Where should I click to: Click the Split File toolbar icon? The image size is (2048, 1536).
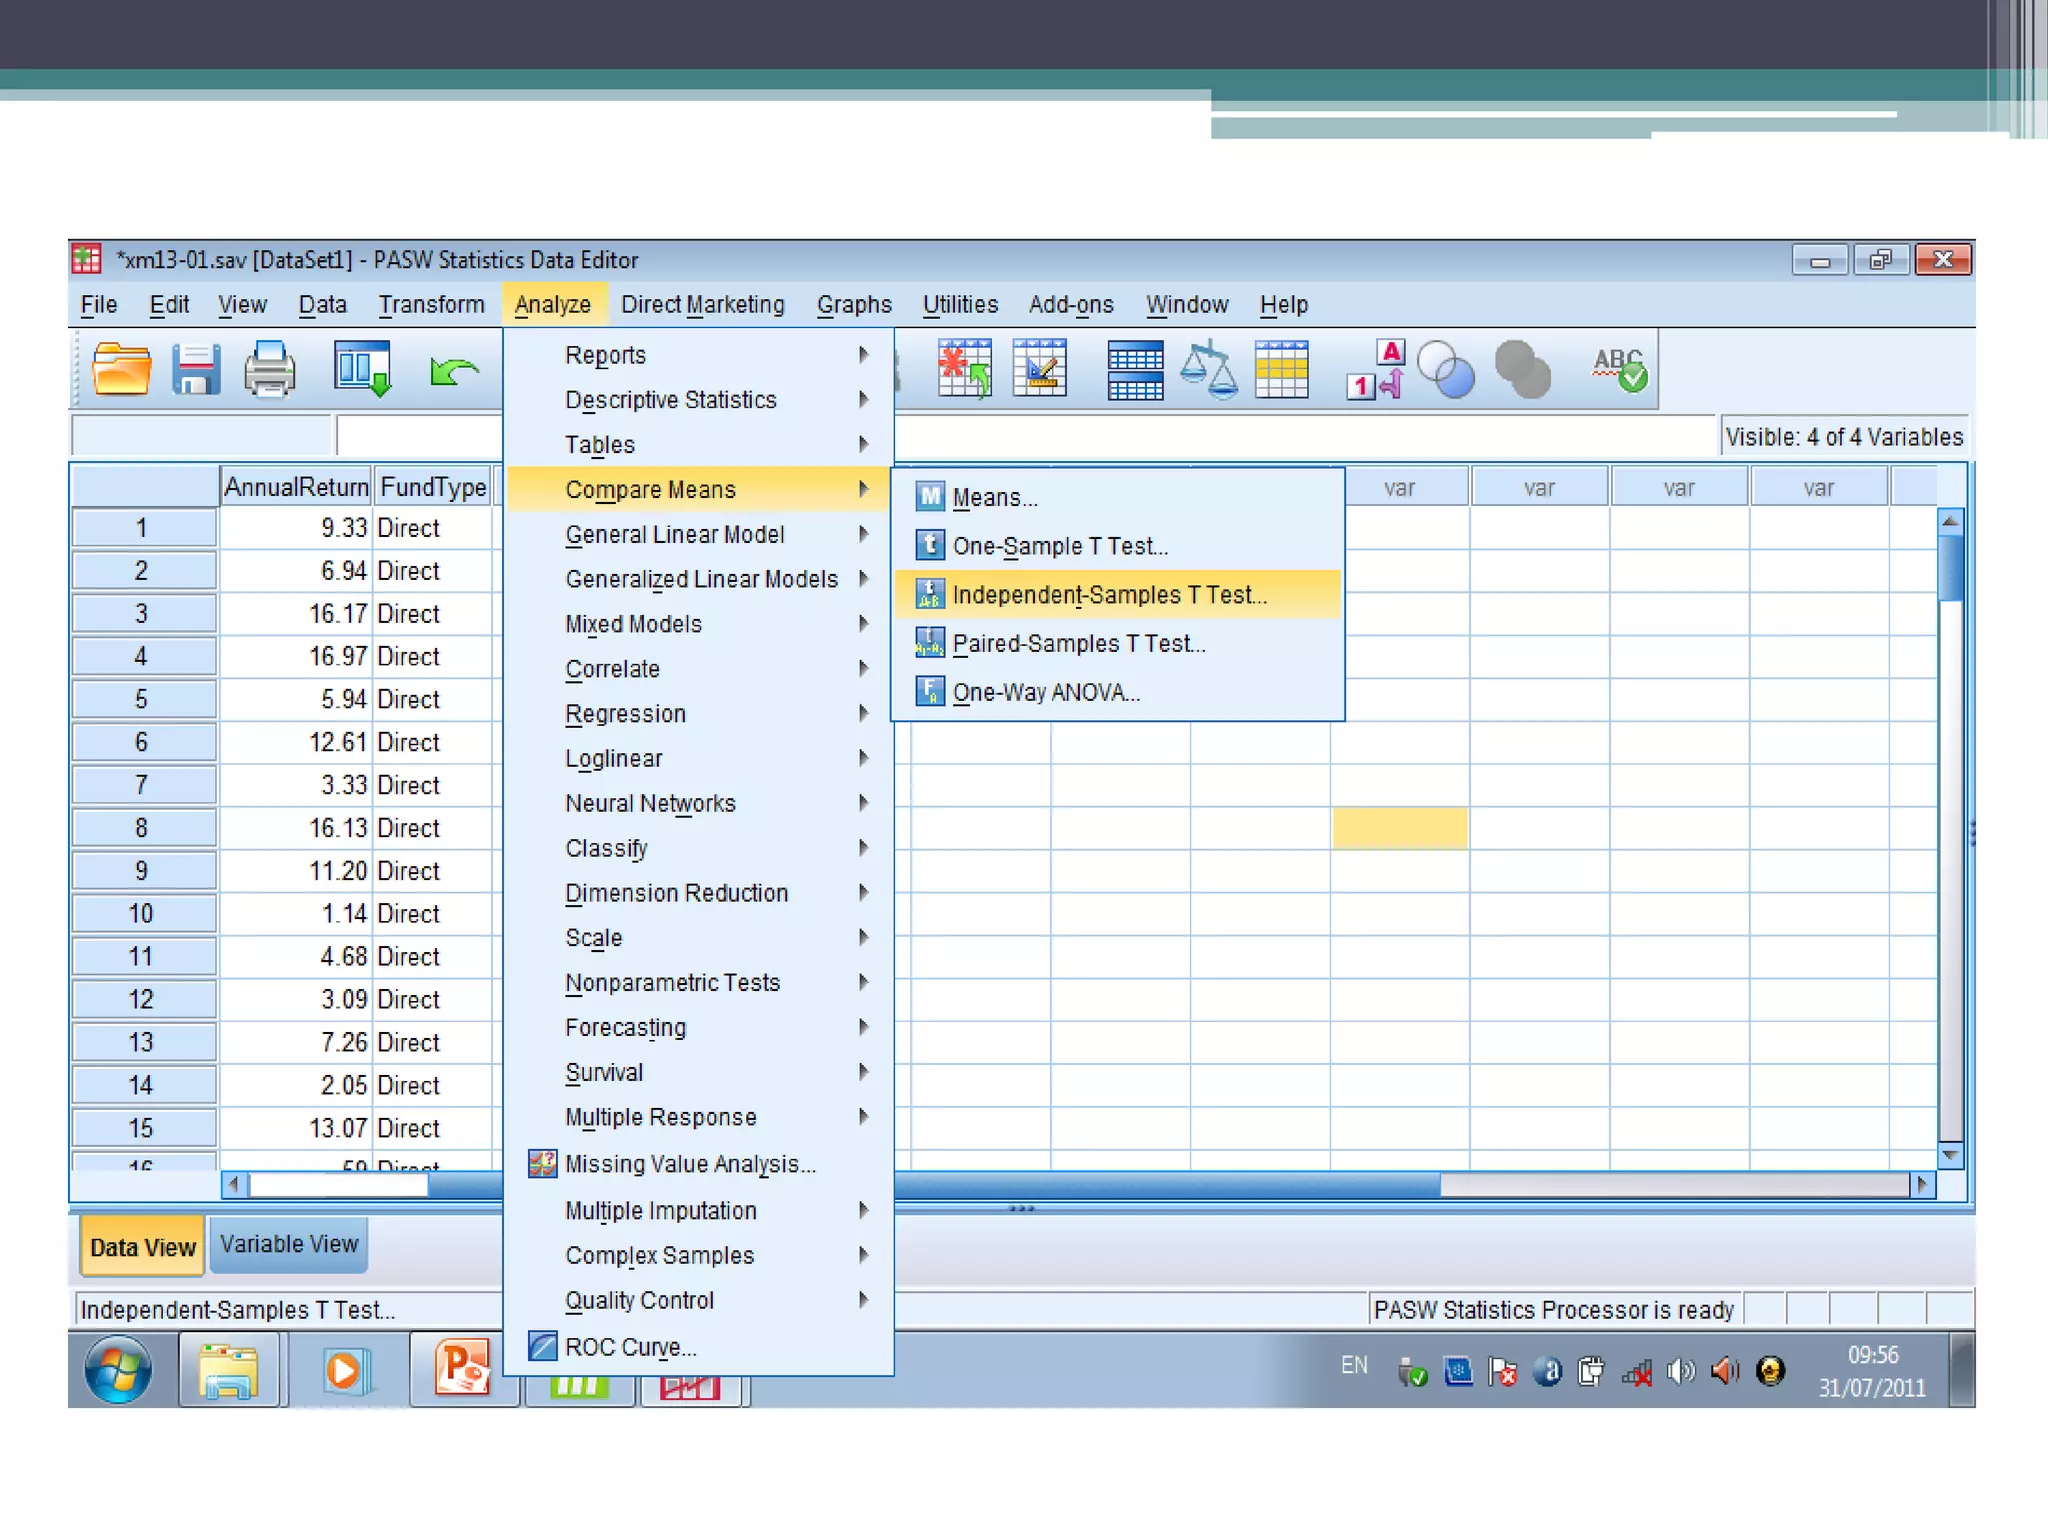[1135, 371]
